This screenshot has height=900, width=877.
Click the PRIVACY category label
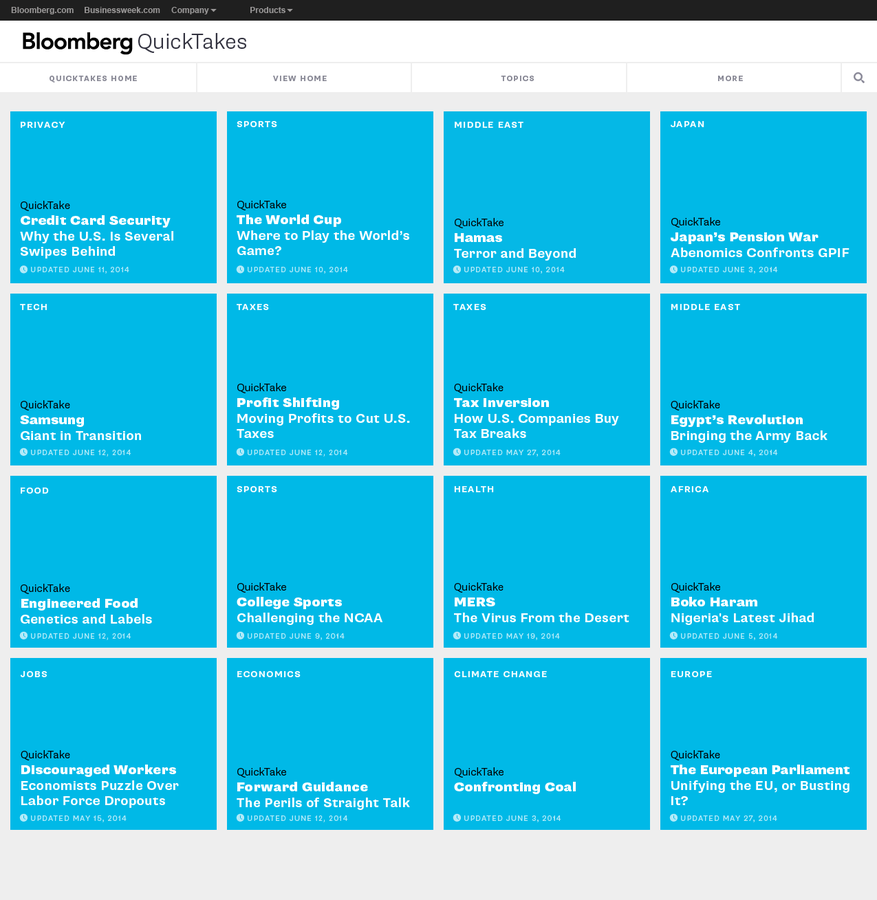click(x=42, y=125)
